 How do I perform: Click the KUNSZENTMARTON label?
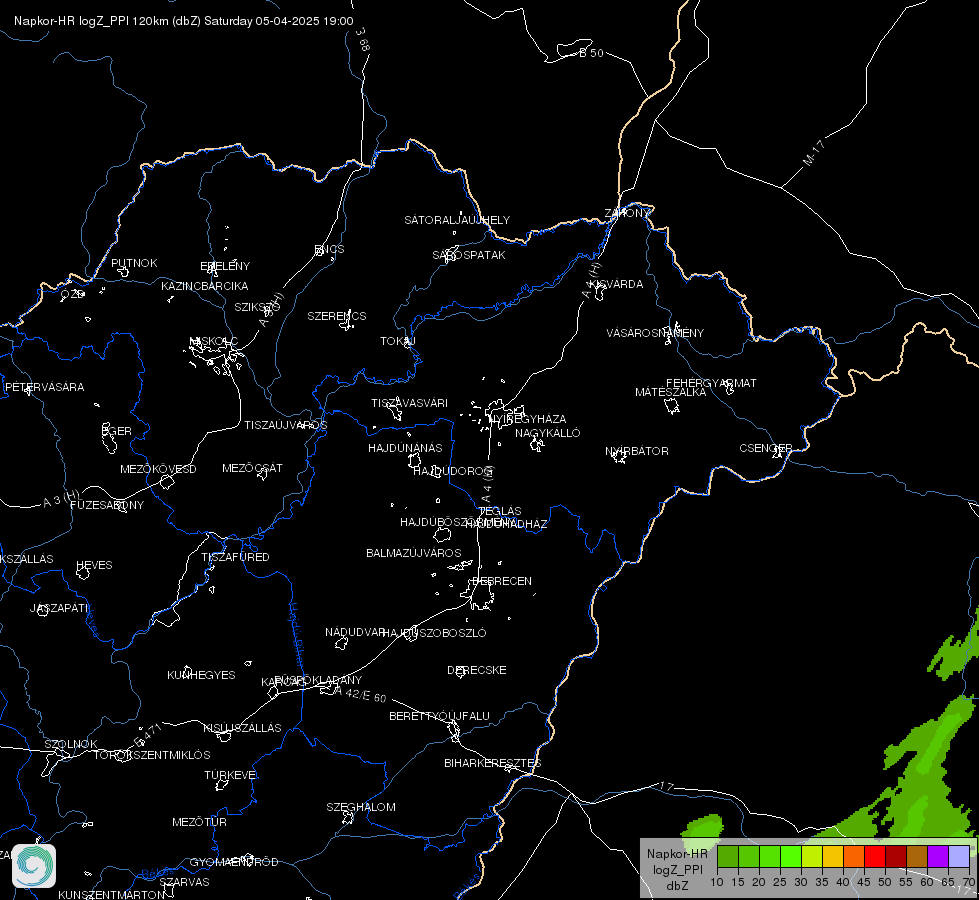[x=112, y=894]
